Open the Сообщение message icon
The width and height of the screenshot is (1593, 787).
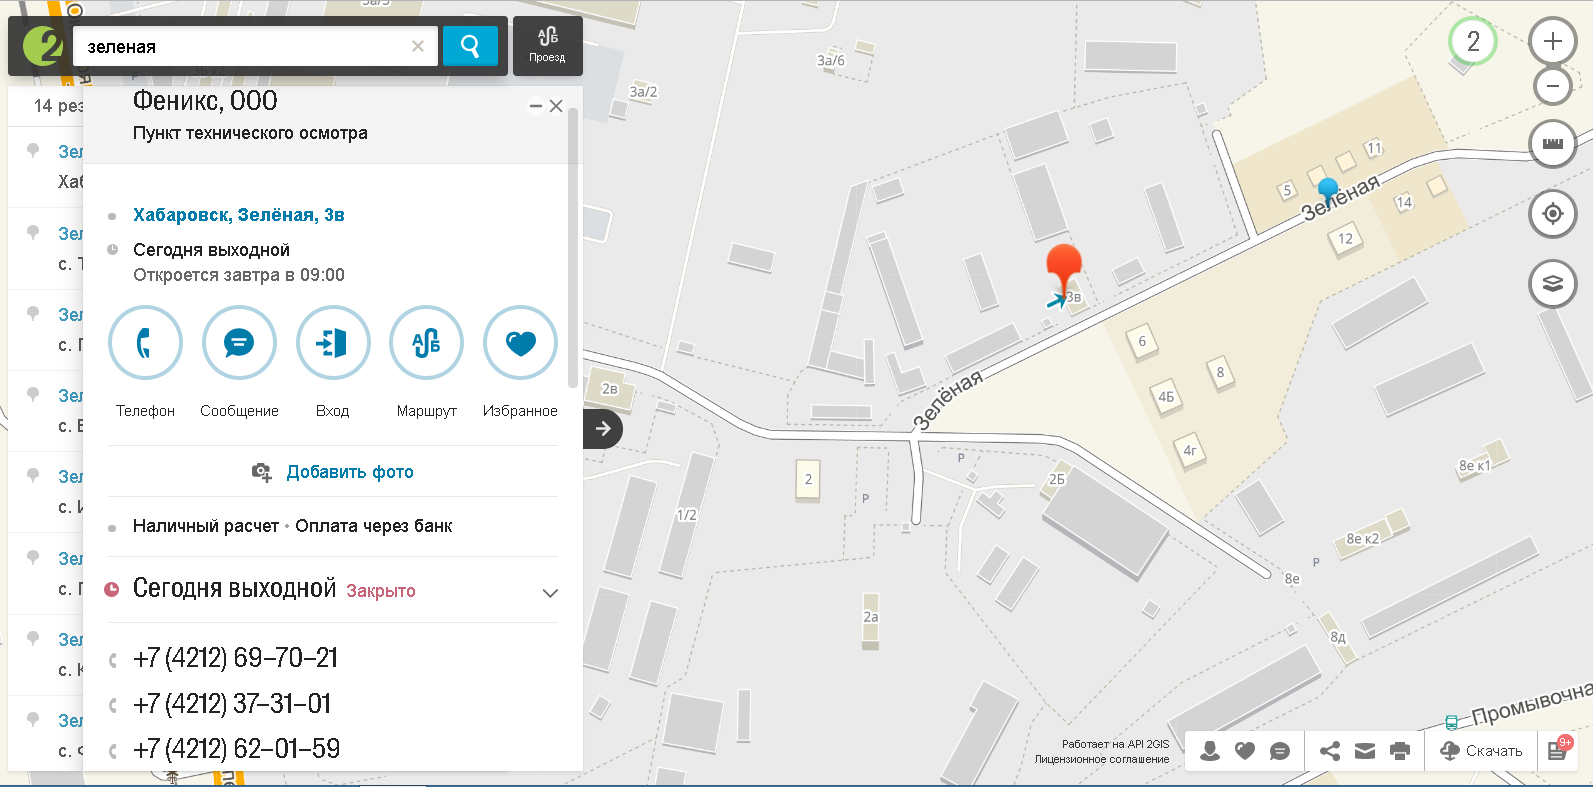coord(239,343)
